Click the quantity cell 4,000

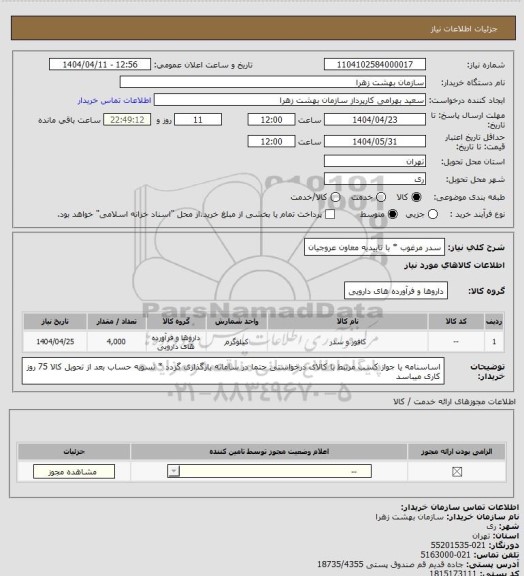coord(116,342)
